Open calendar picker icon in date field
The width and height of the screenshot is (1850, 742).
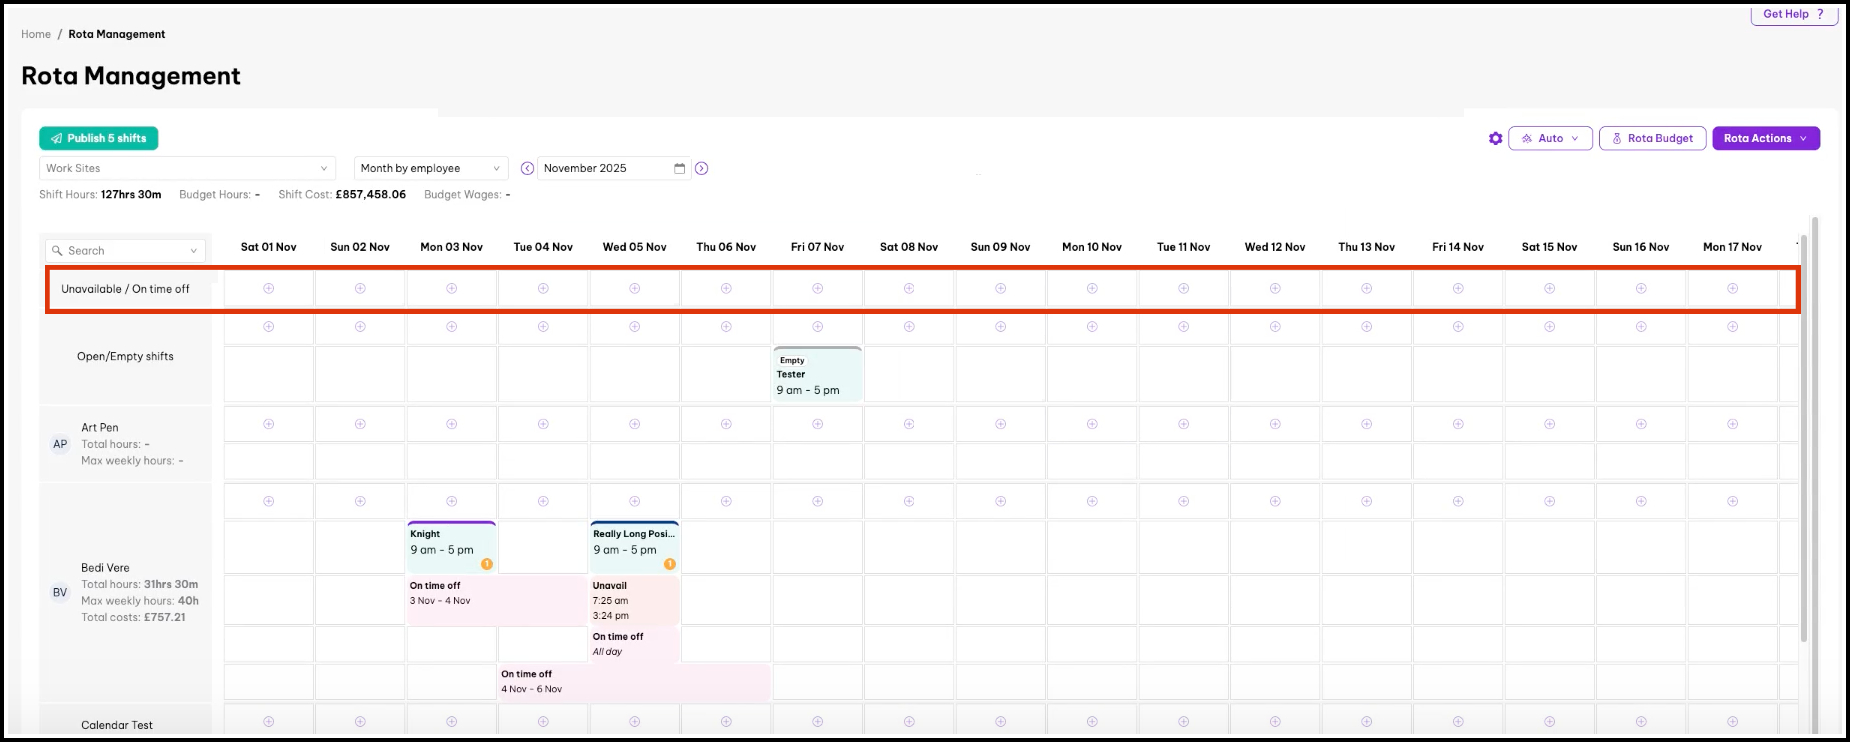click(680, 168)
